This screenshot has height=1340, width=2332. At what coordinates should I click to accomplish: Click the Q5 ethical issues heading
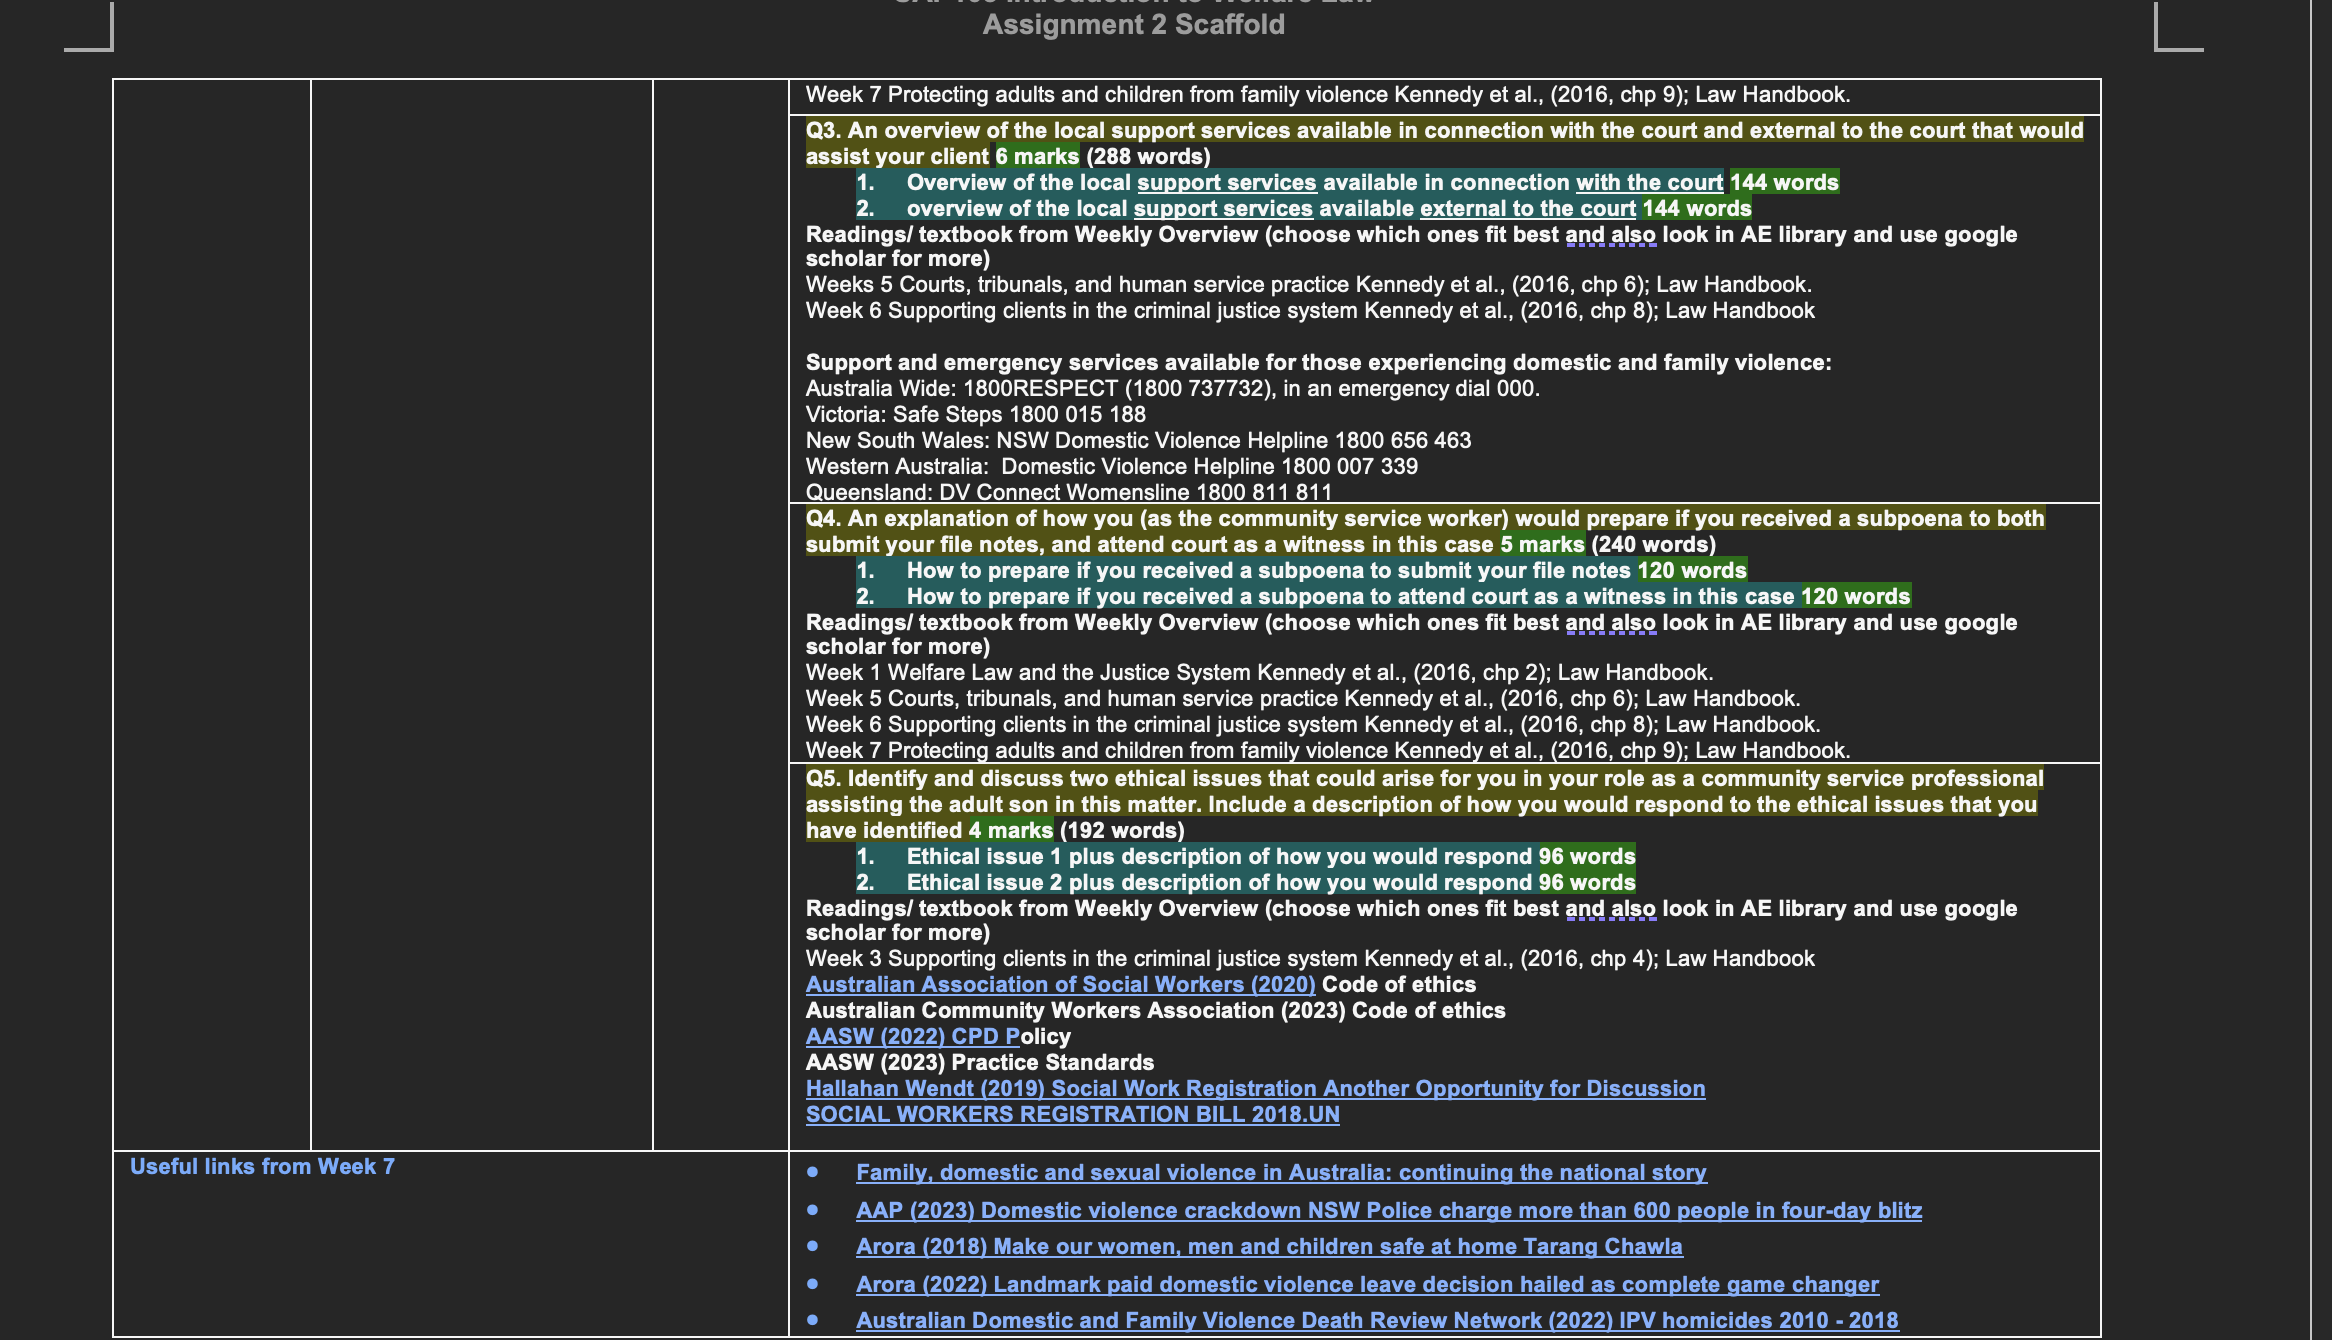coord(1424,779)
